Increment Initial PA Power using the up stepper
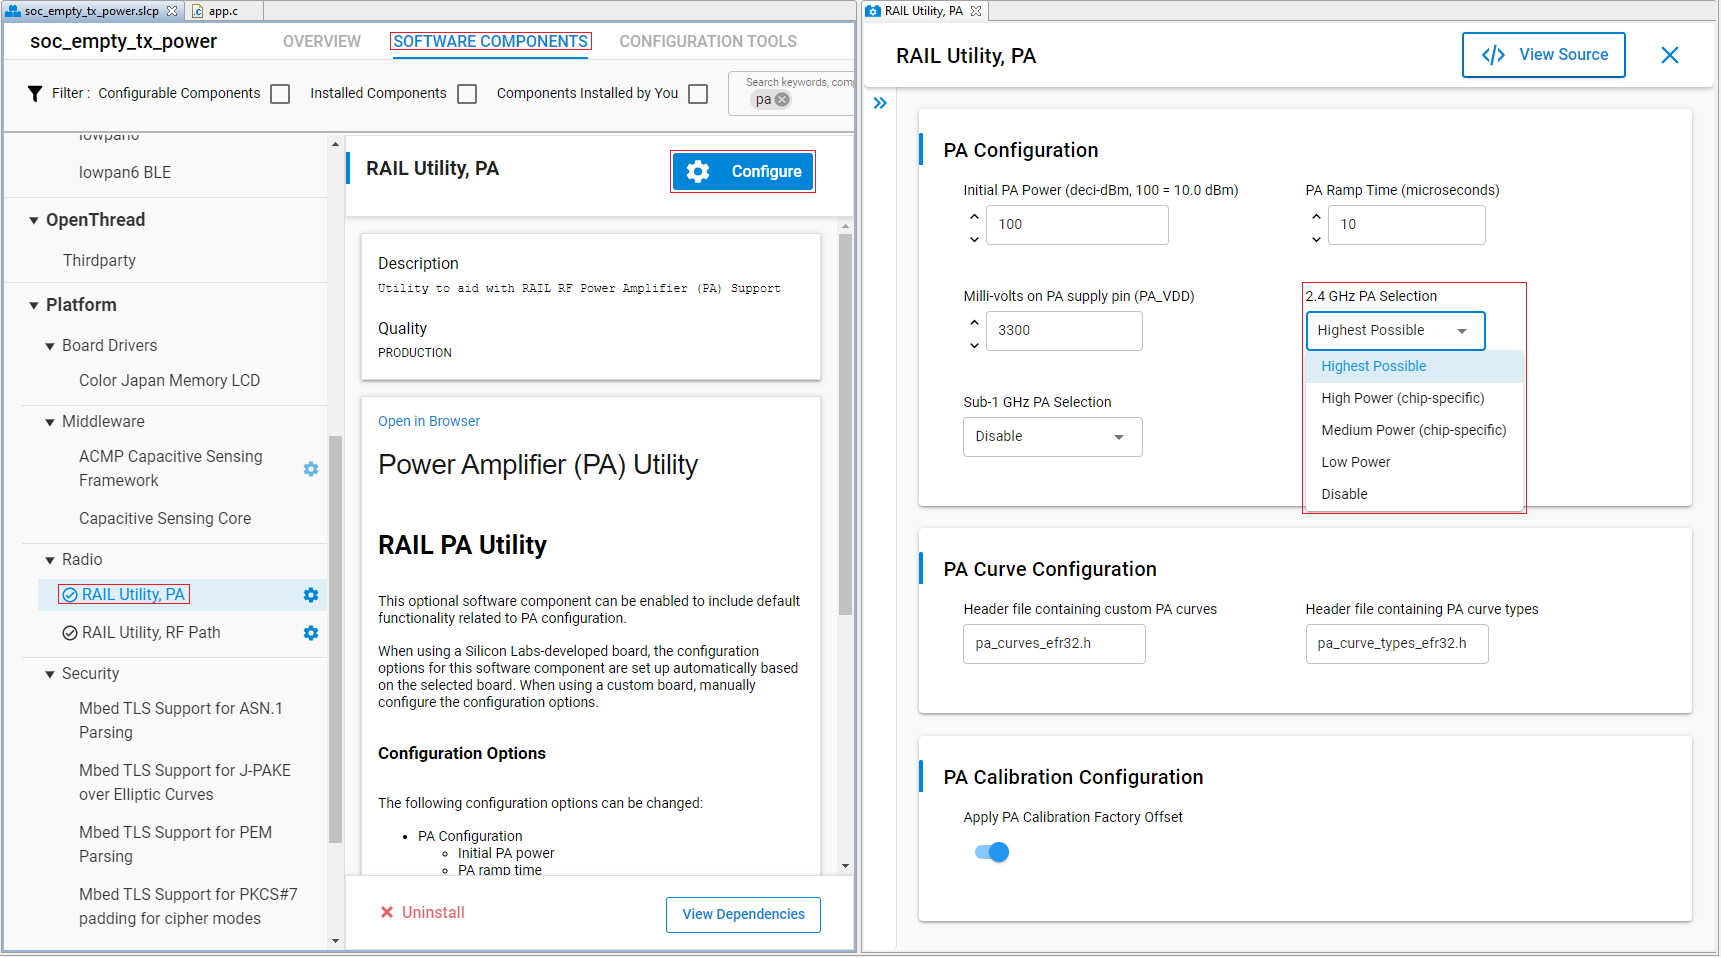This screenshot has height=958, width=1721. pyautogui.click(x=973, y=216)
